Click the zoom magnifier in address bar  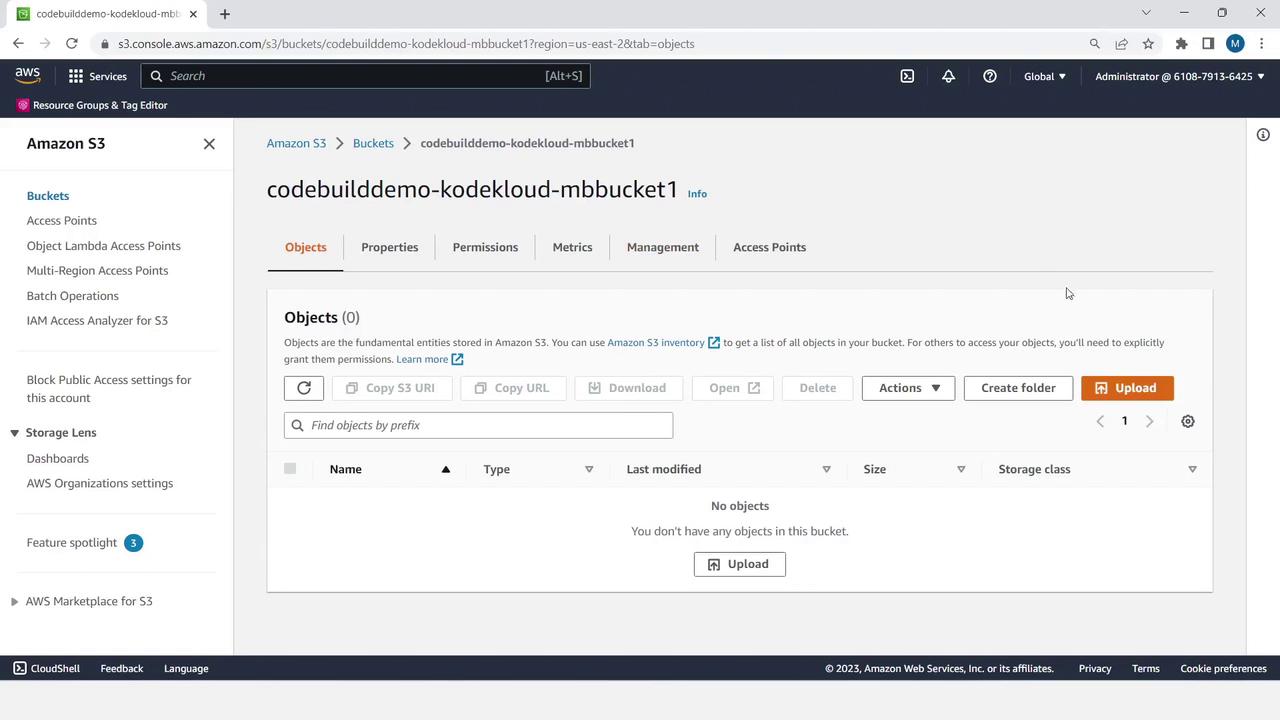pyautogui.click(x=1094, y=44)
